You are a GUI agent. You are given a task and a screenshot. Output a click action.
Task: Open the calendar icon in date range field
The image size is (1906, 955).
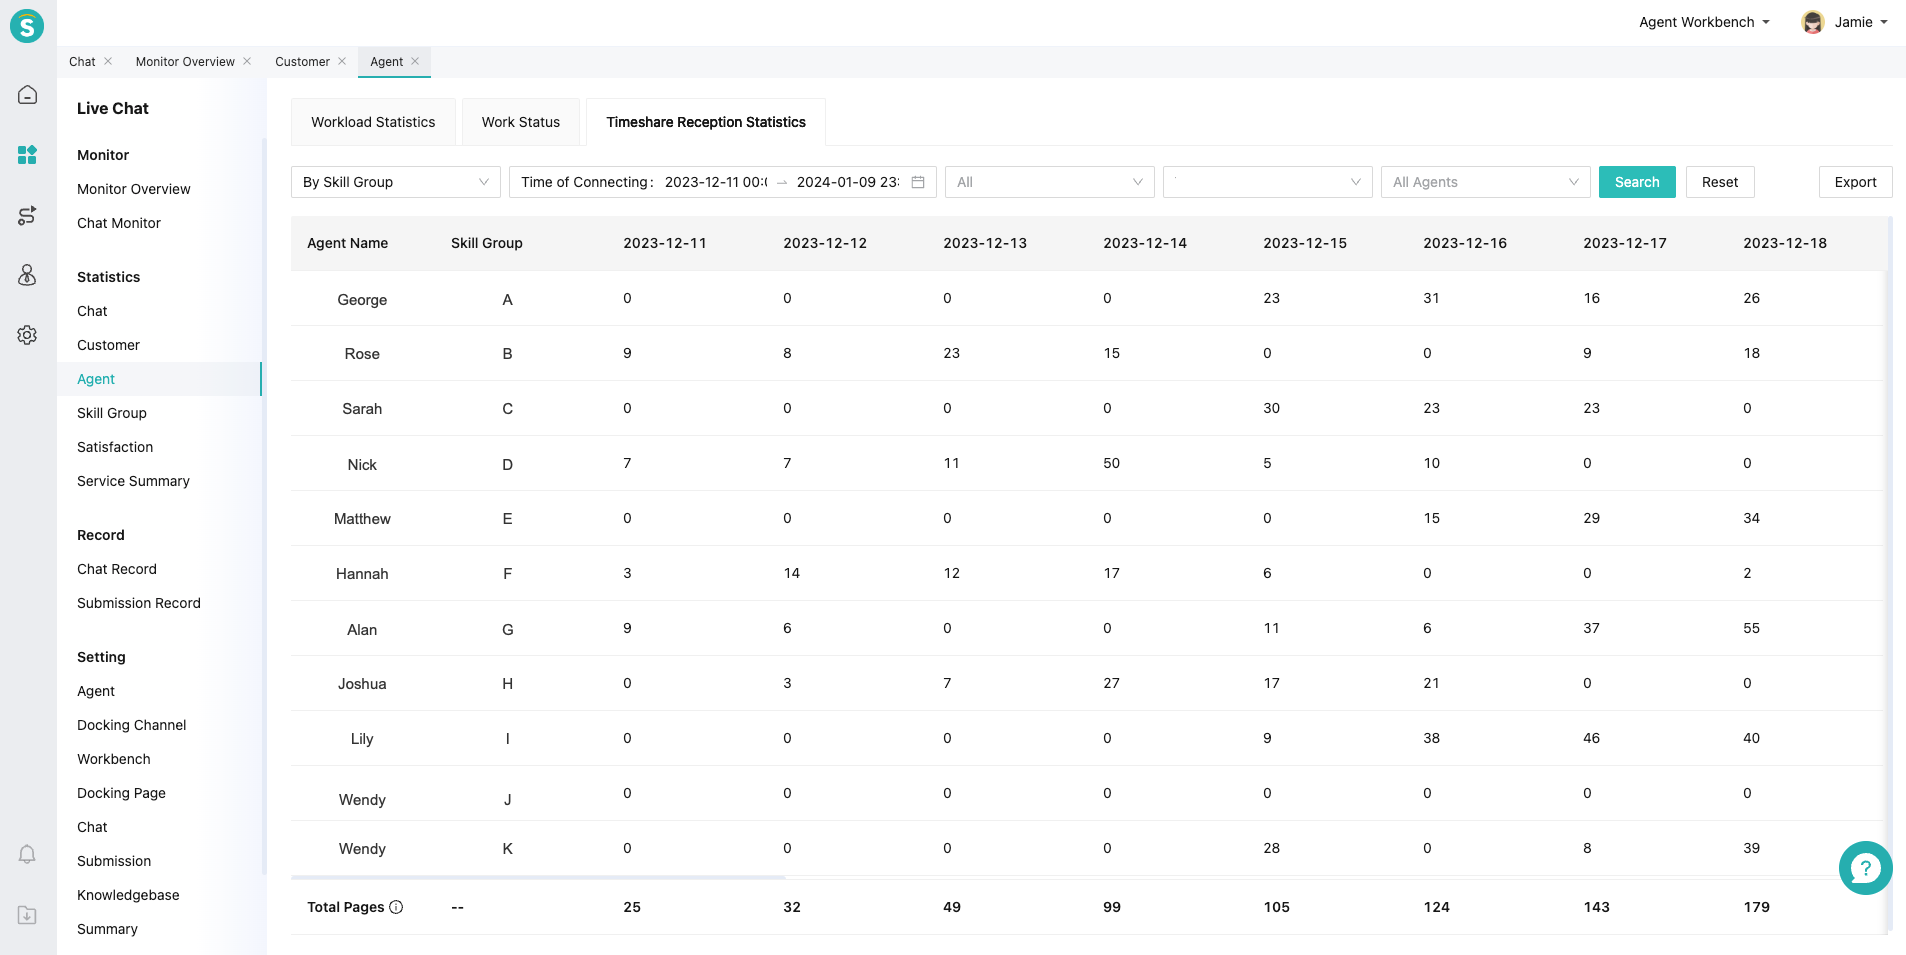[x=918, y=182]
